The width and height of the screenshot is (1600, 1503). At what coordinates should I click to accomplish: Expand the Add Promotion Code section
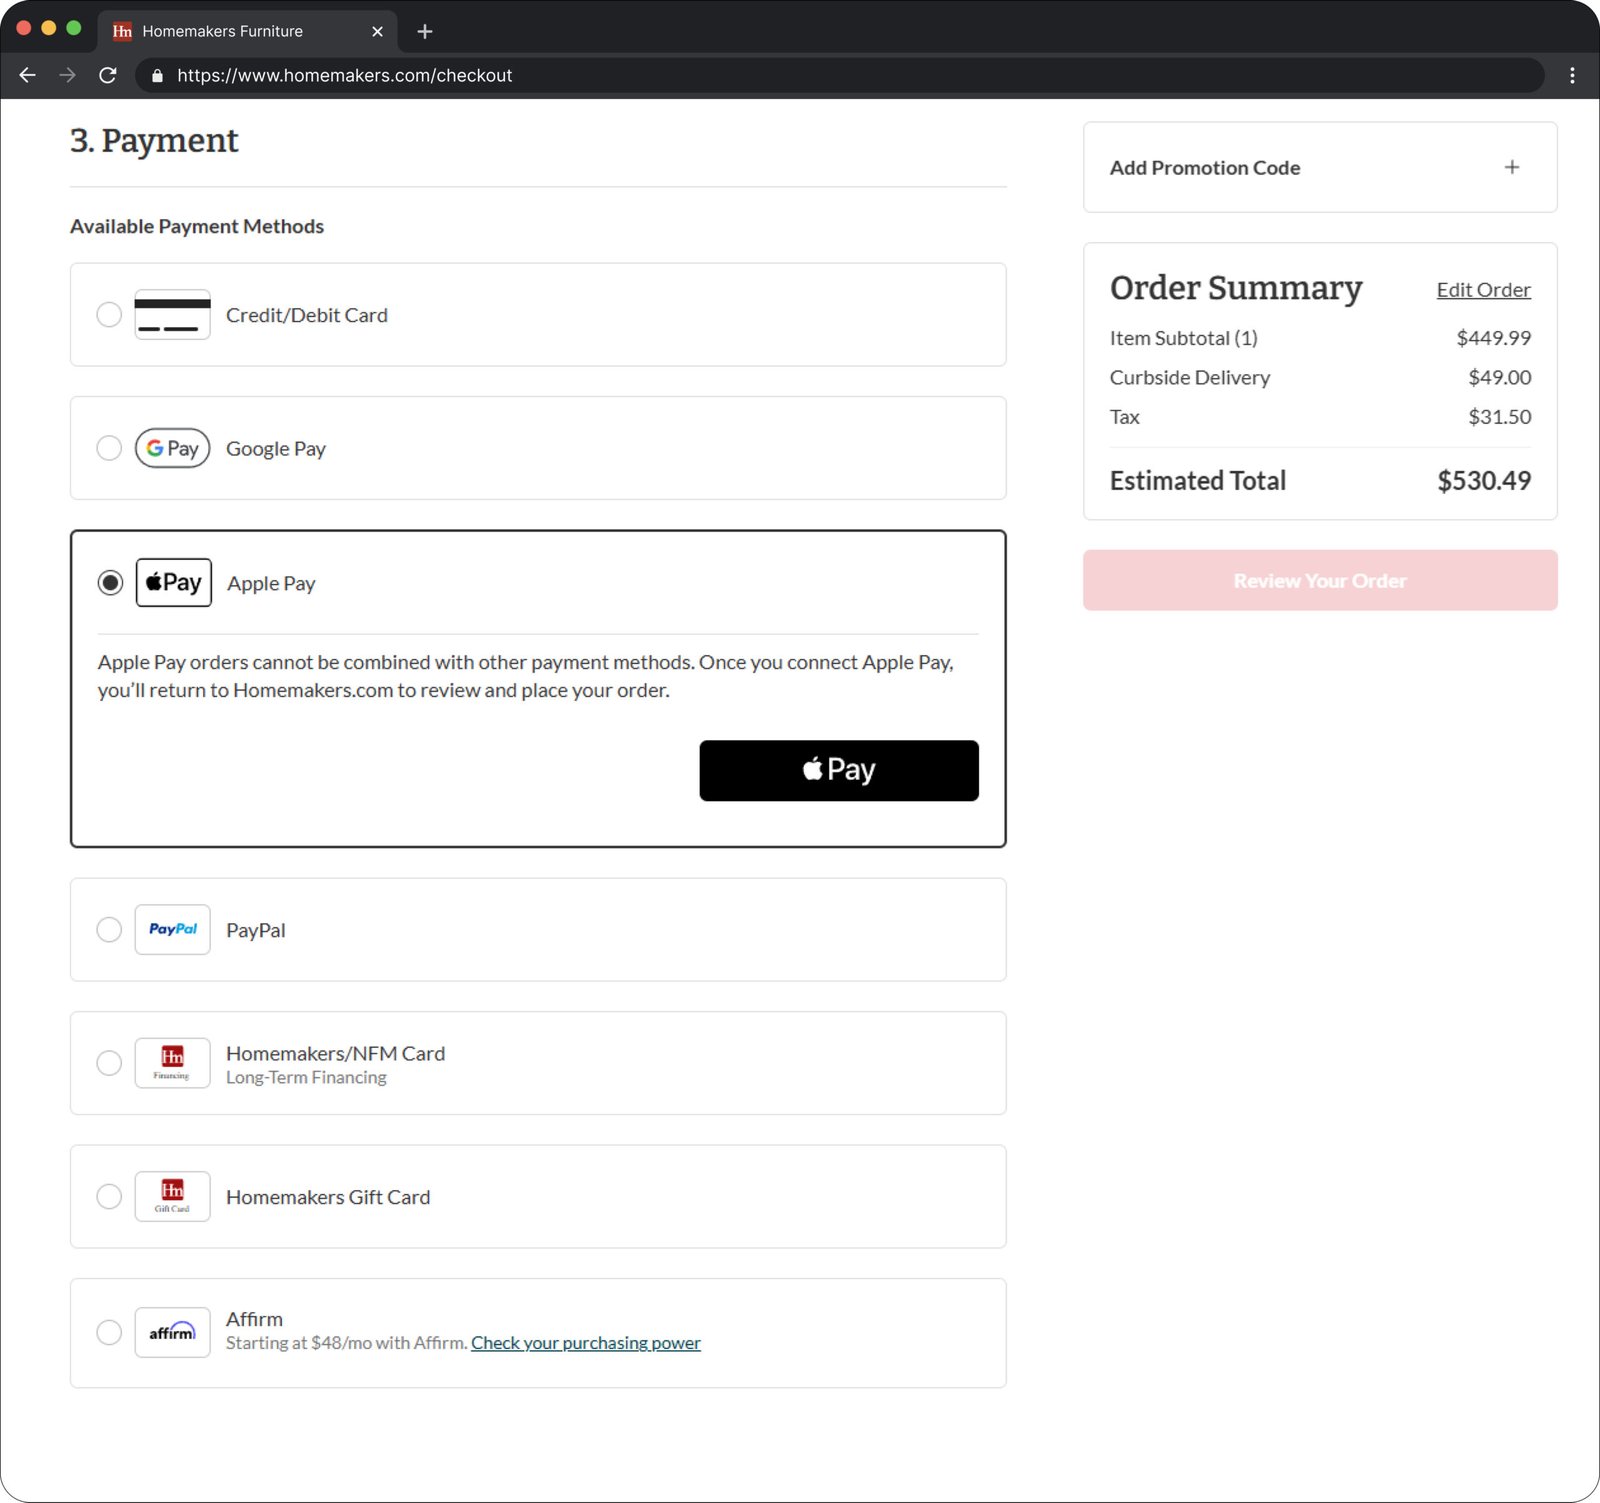(x=1511, y=168)
